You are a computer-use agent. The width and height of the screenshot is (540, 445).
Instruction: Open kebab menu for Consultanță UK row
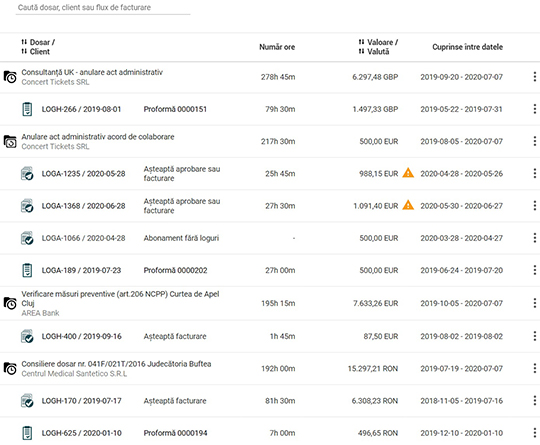[x=534, y=77]
